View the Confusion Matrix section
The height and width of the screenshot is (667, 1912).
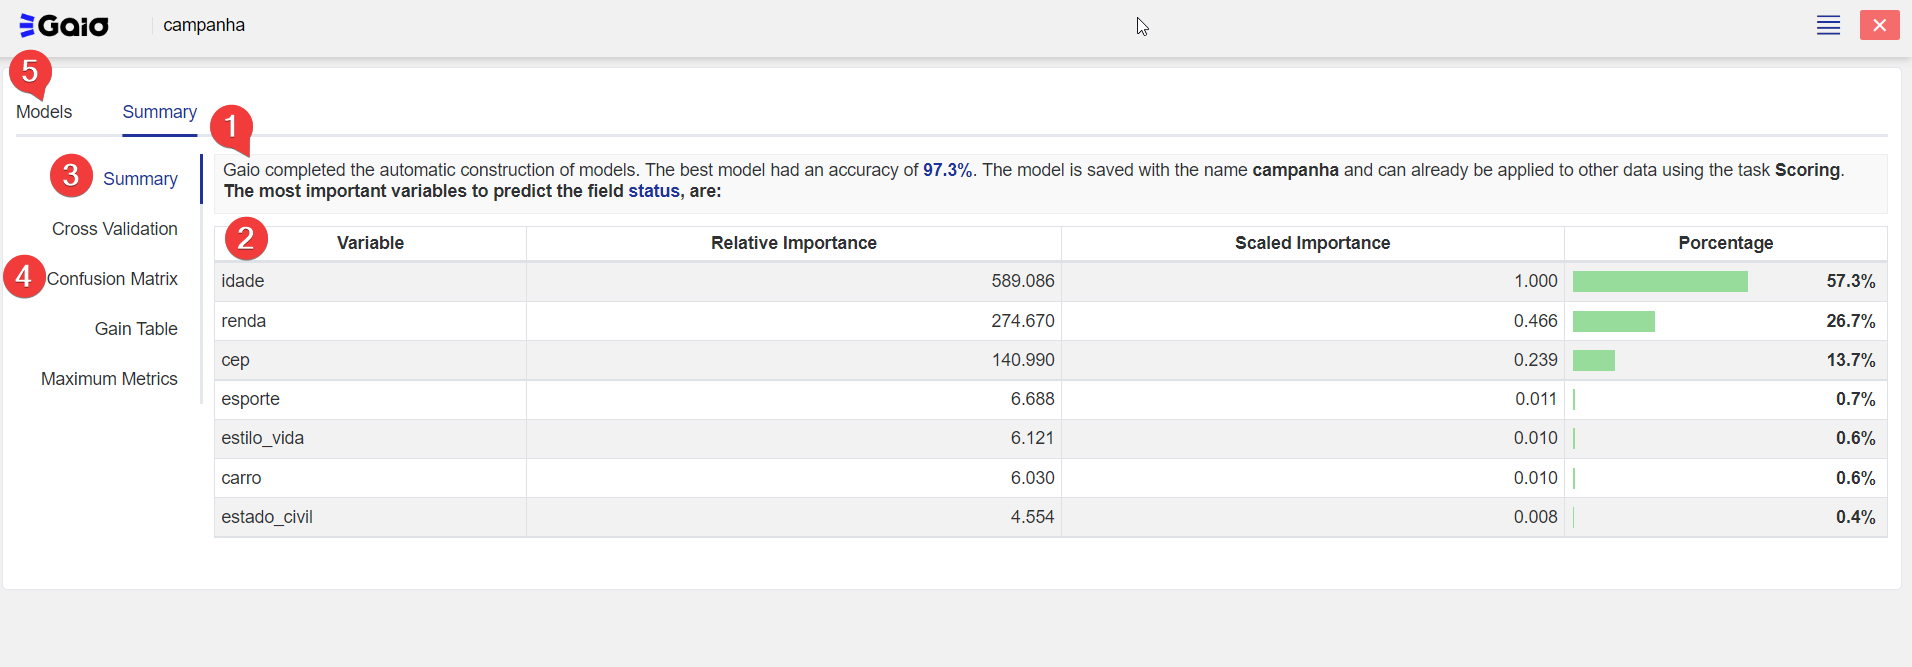click(x=112, y=279)
